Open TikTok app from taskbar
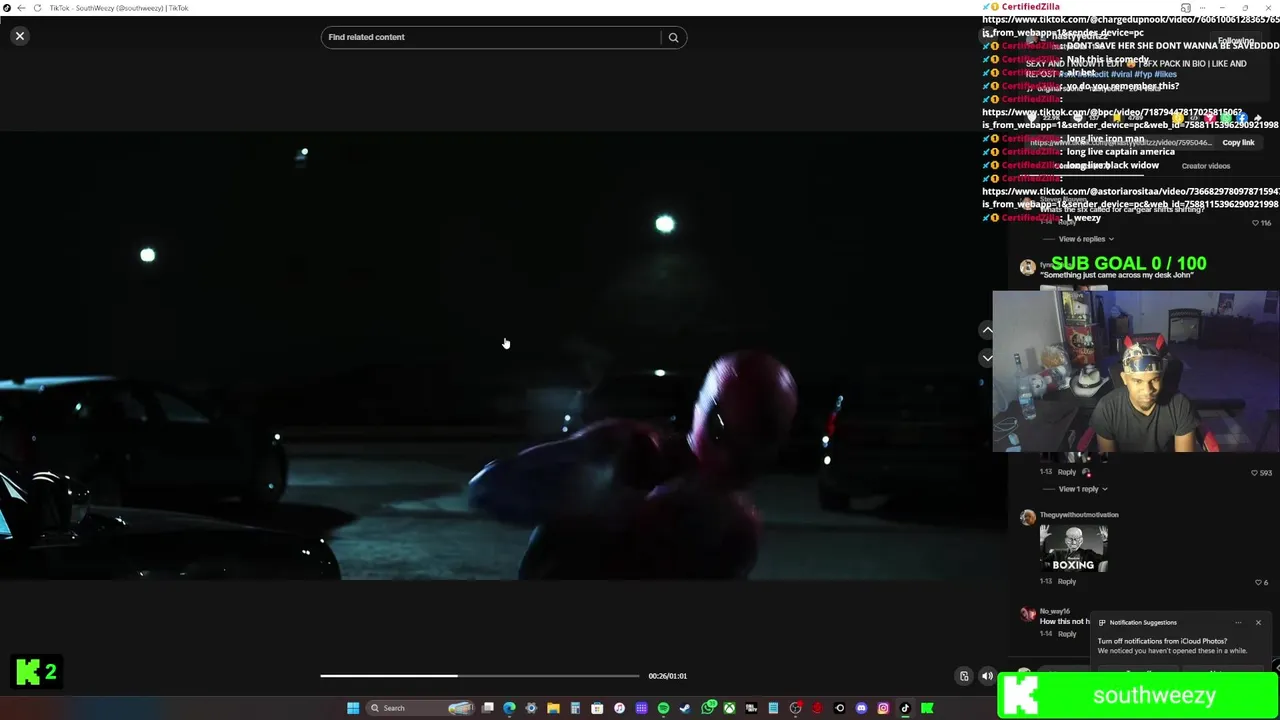Screen dimensions: 1280x720 905,708
